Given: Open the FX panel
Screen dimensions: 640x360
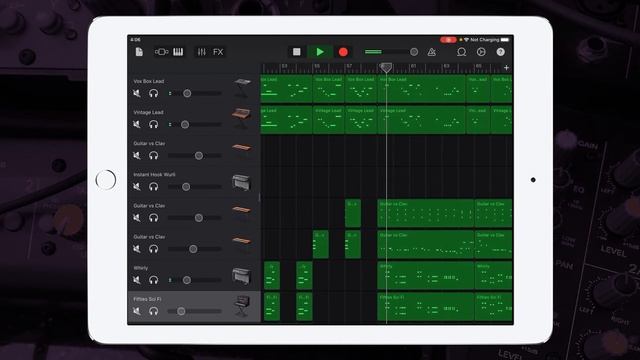Looking at the screenshot, I should (x=218, y=52).
